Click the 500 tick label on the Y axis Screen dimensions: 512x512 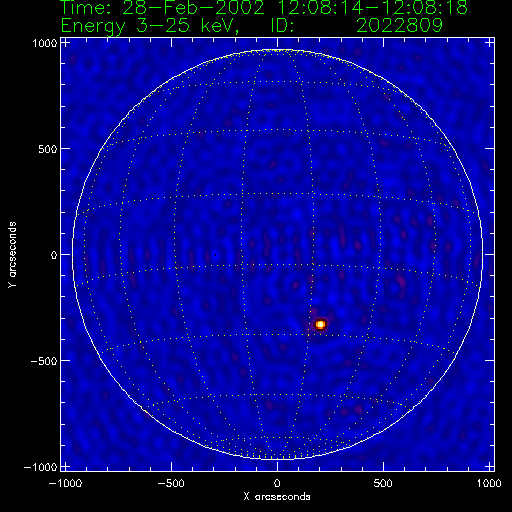pyautogui.click(x=48, y=149)
